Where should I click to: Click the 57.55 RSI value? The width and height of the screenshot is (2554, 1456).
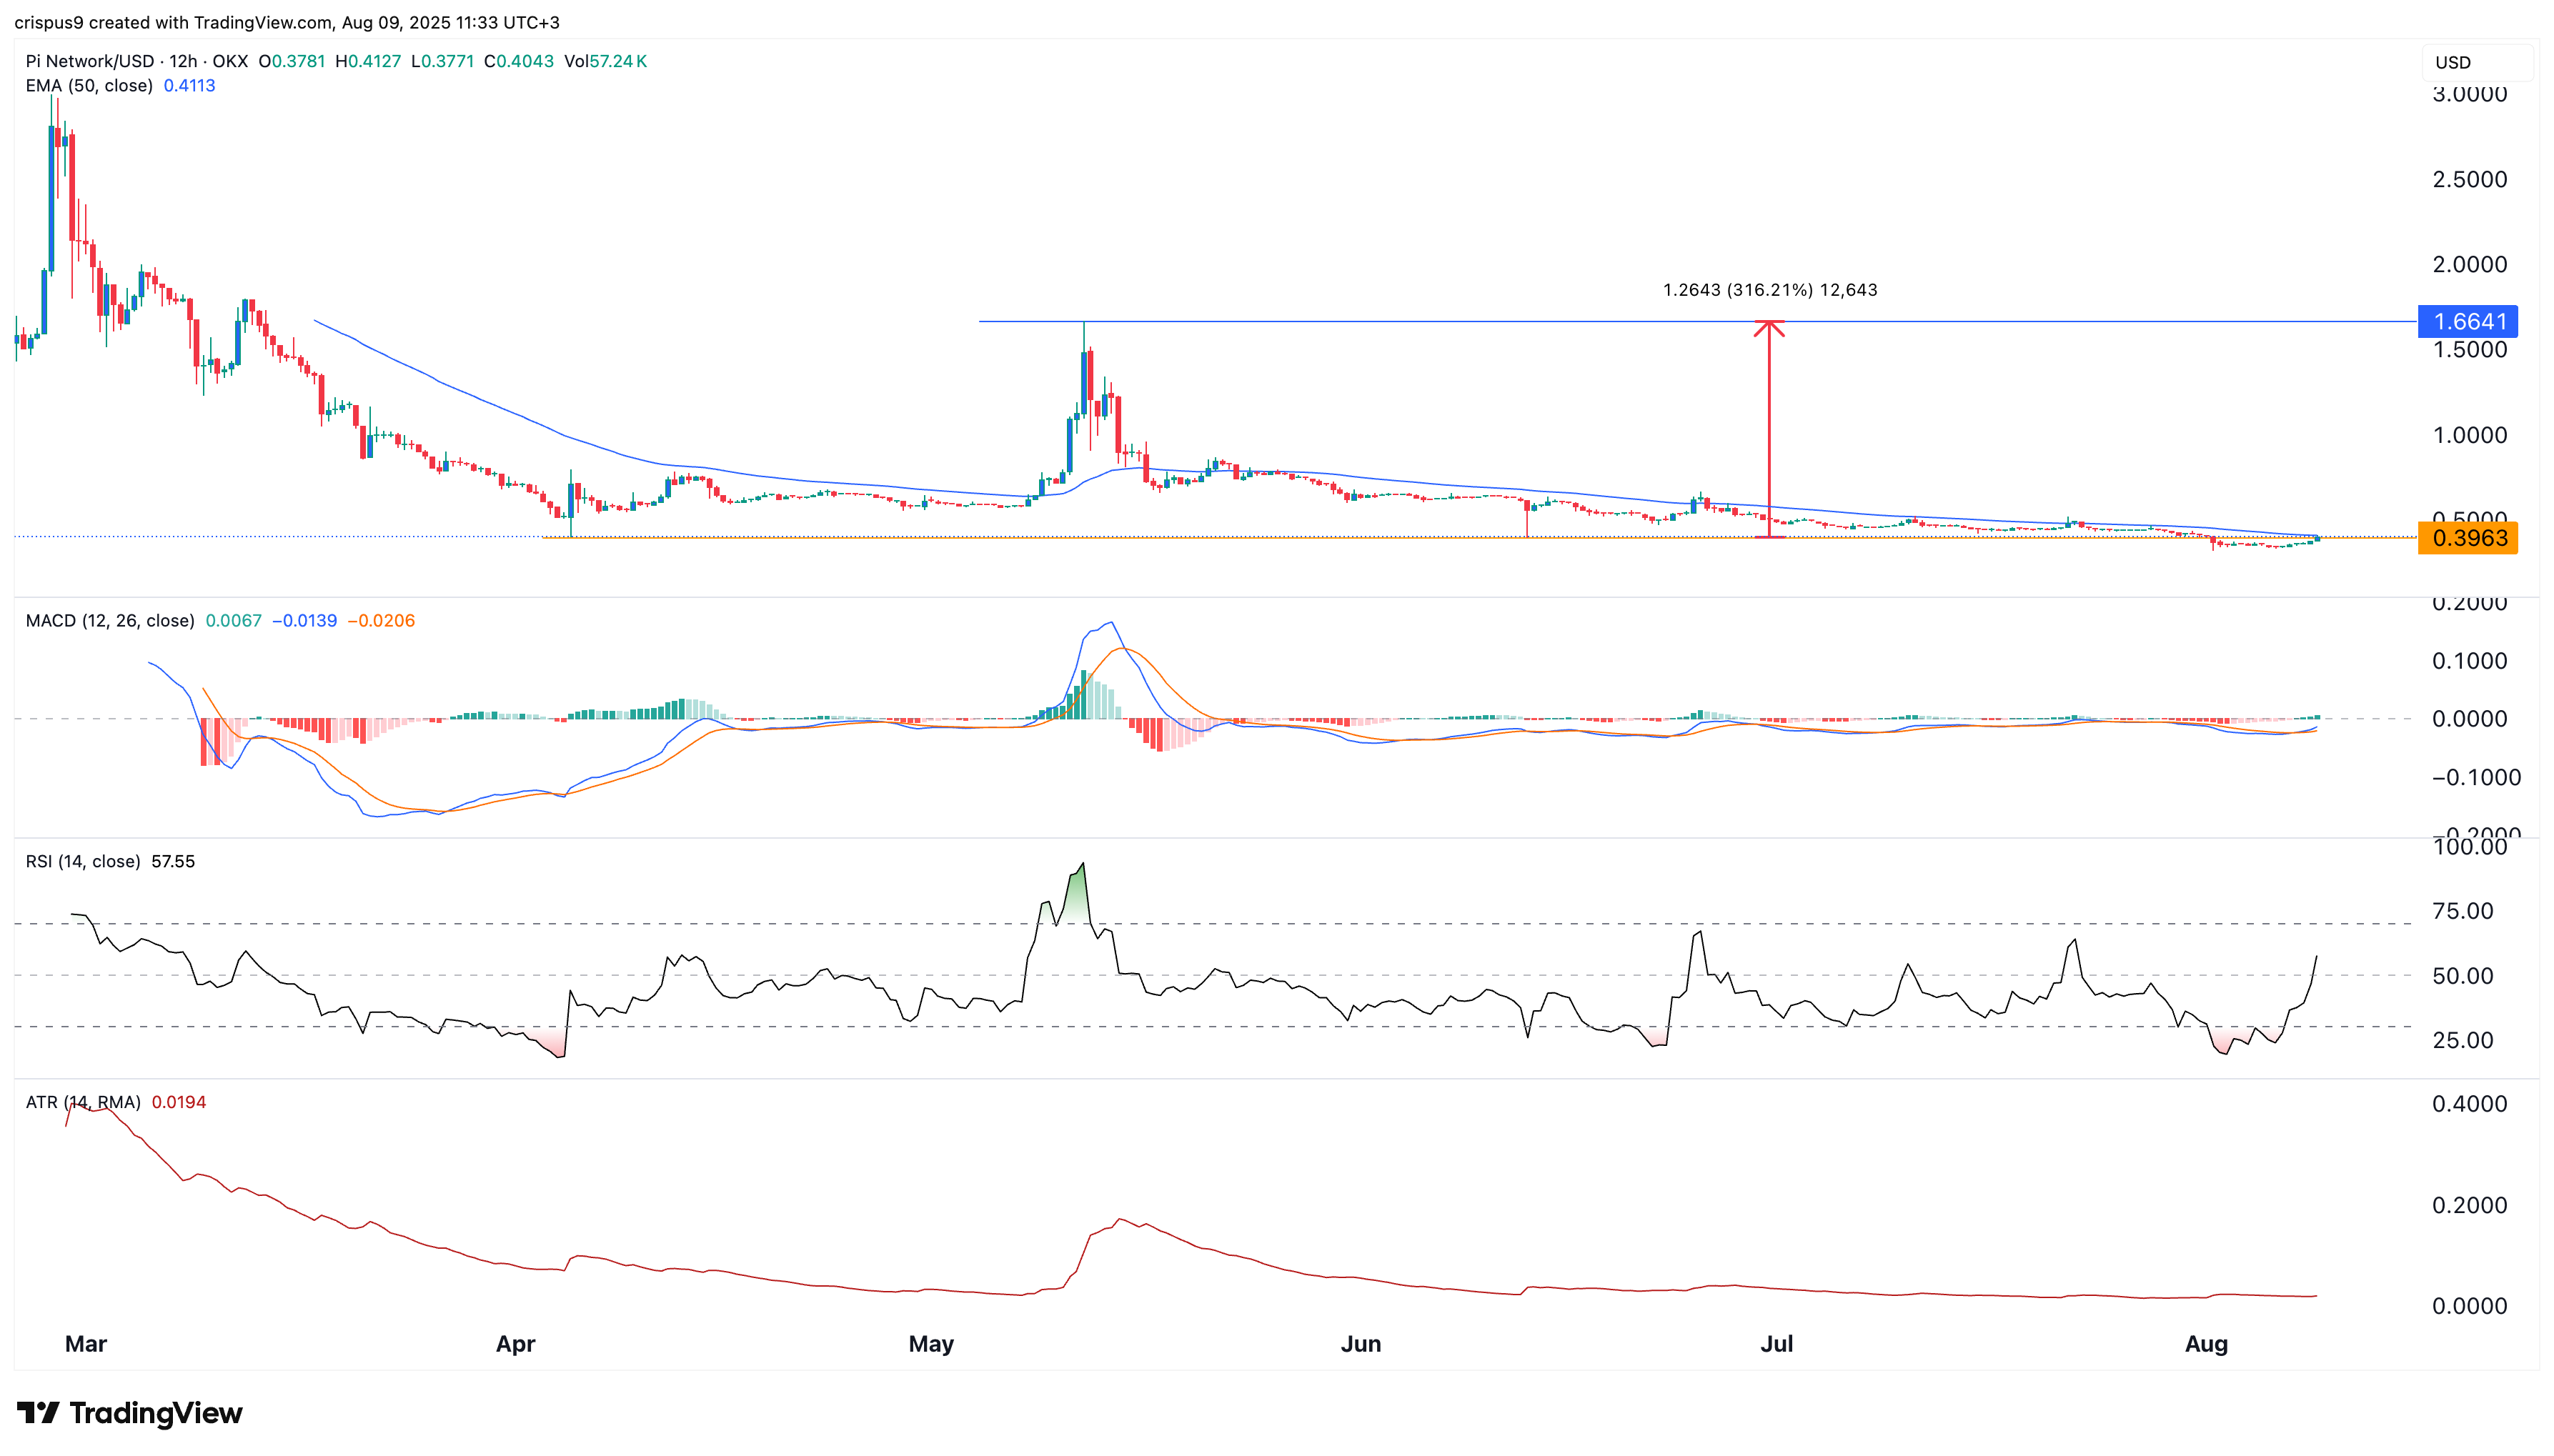[173, 862]
